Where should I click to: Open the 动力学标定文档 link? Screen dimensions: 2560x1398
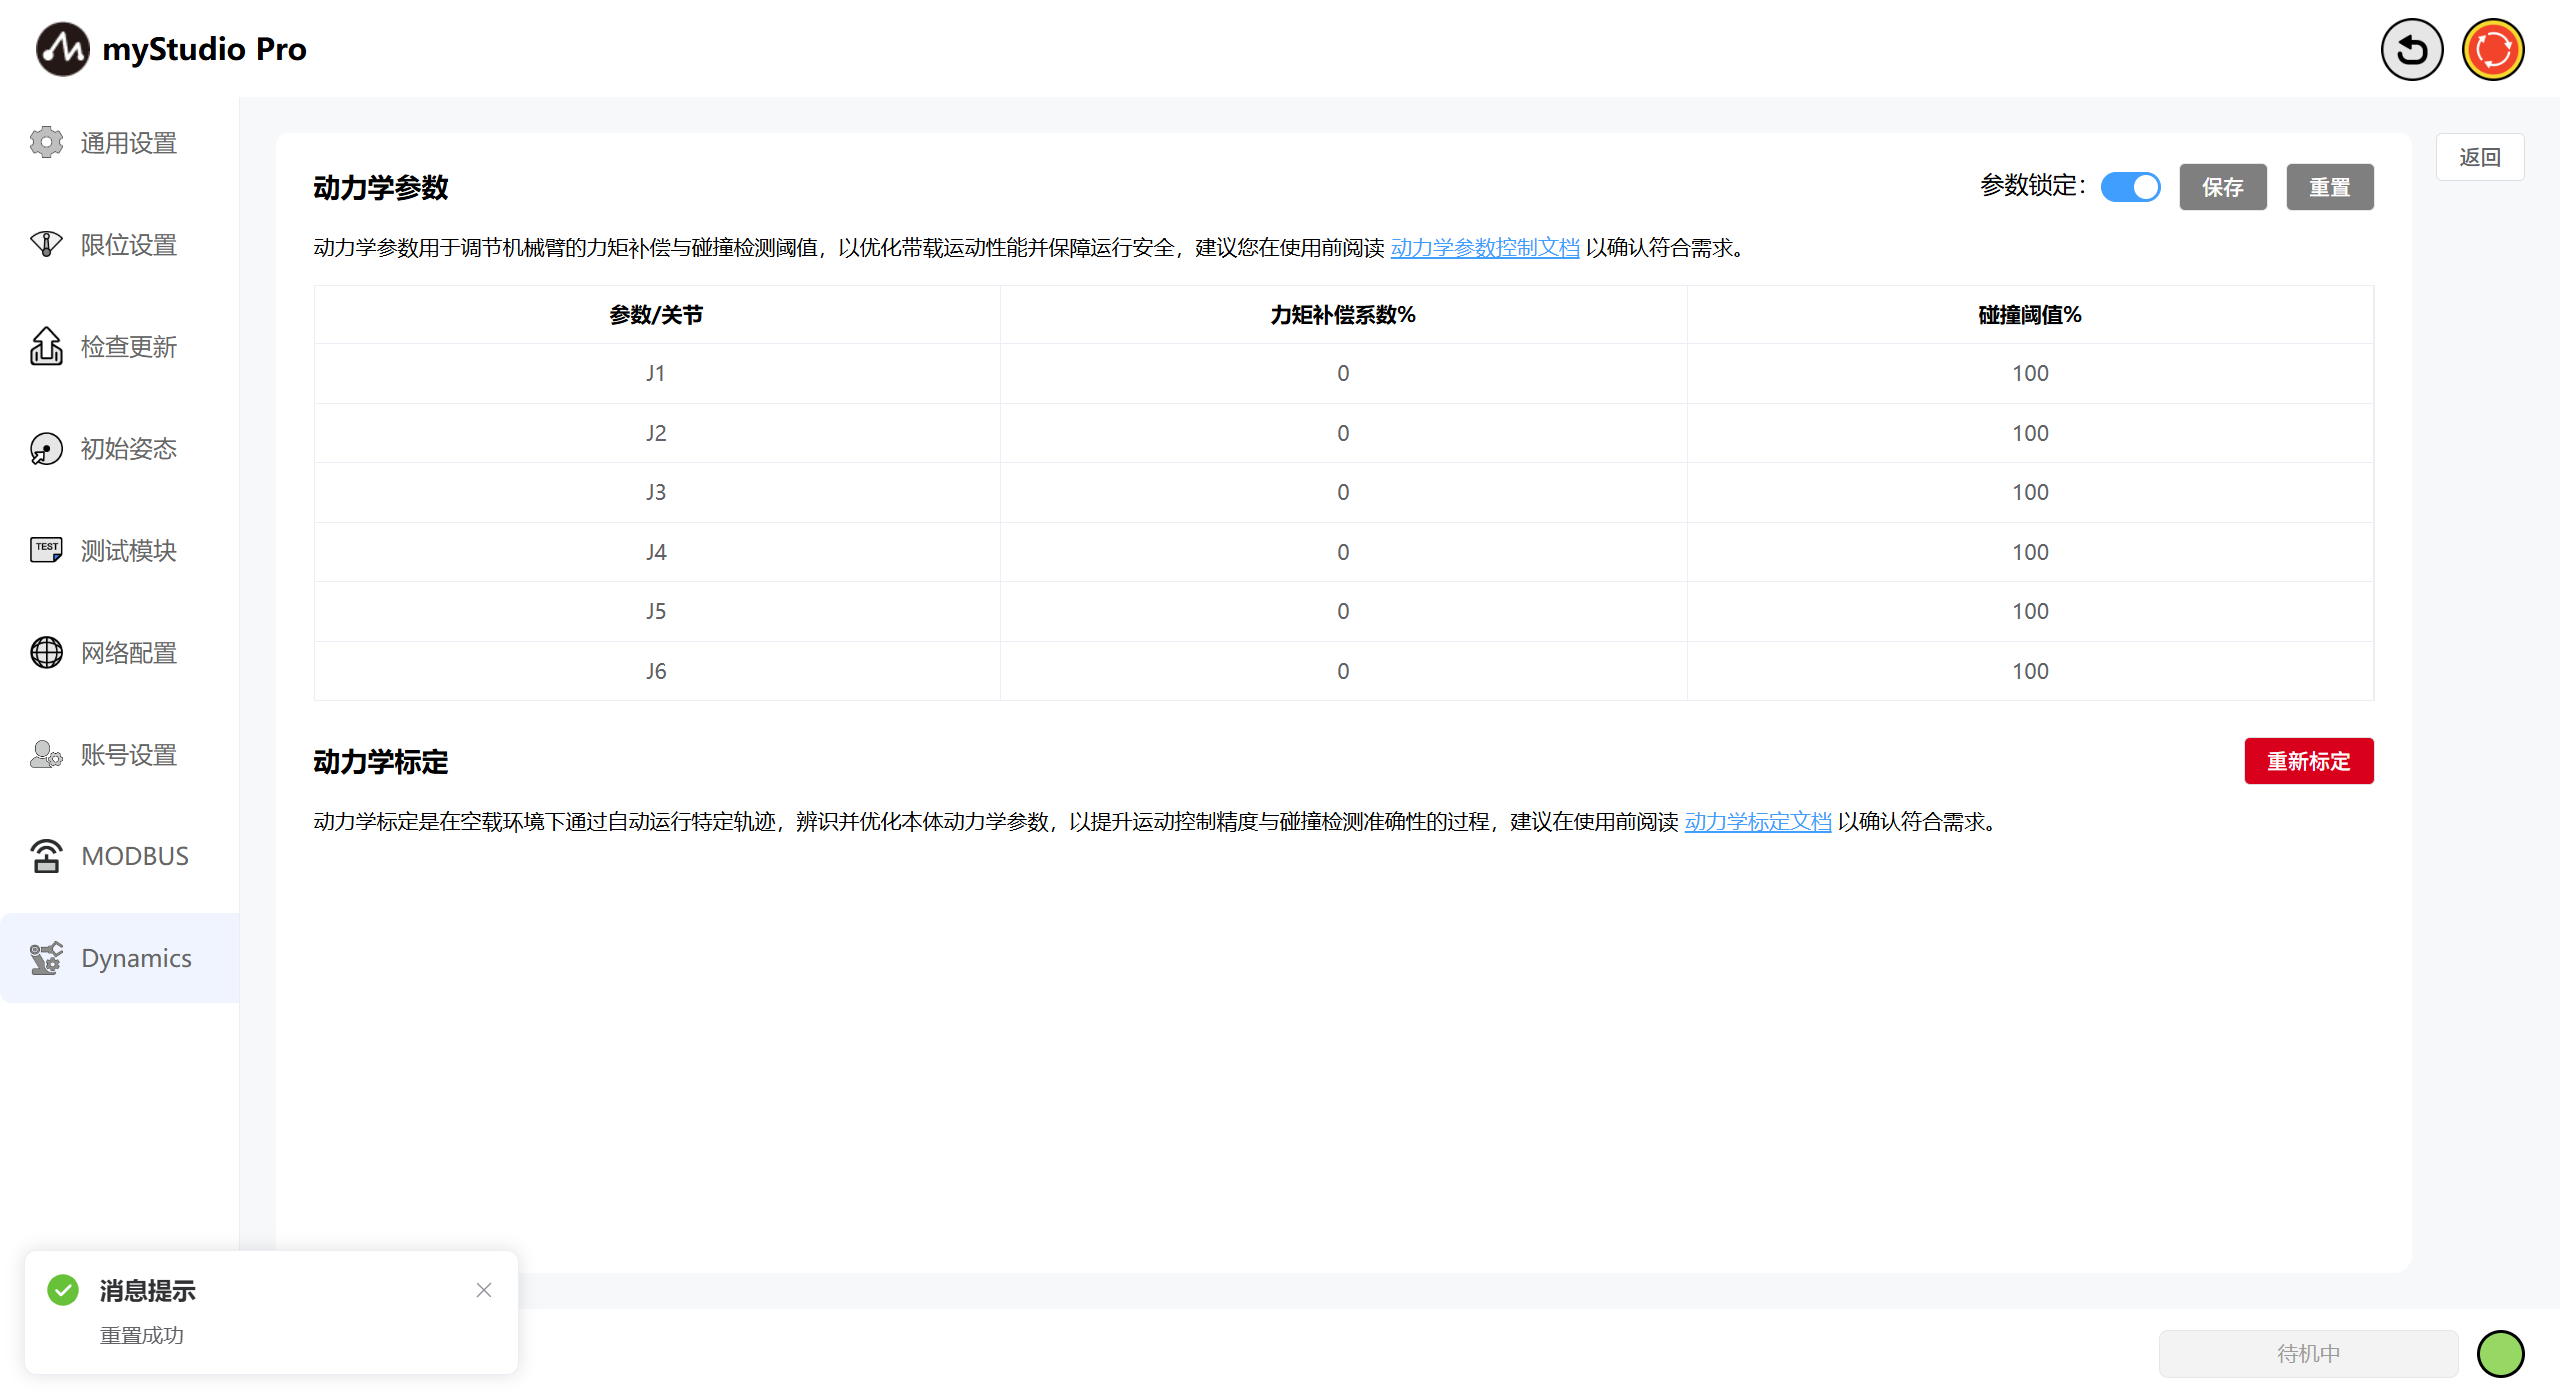point(1757,821)
